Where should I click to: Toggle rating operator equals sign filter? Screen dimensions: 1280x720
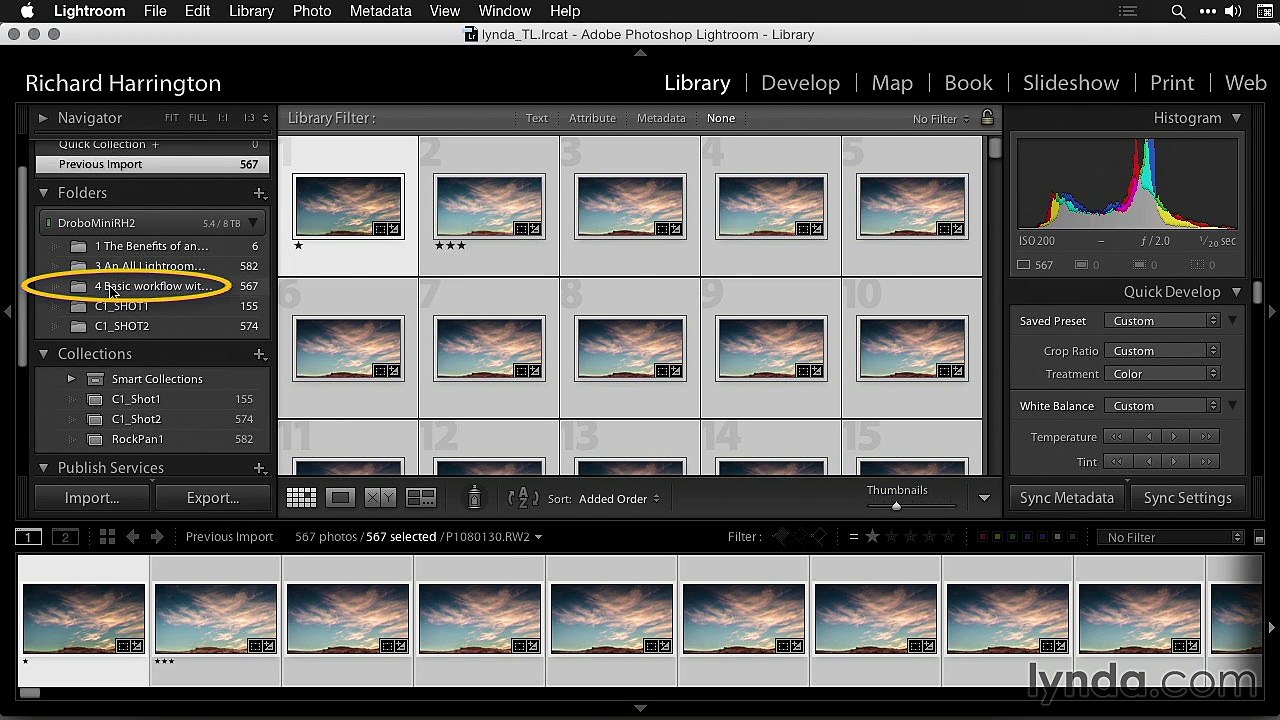point(853,537)
